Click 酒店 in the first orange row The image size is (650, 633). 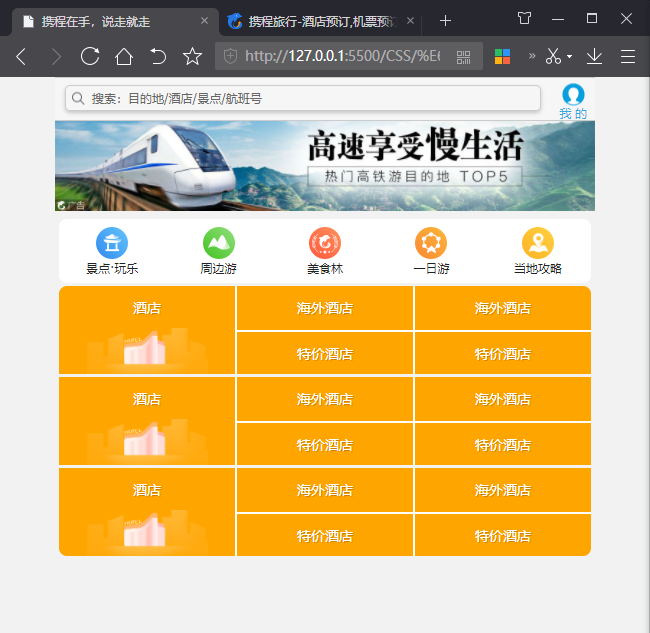tap(147, 330)
